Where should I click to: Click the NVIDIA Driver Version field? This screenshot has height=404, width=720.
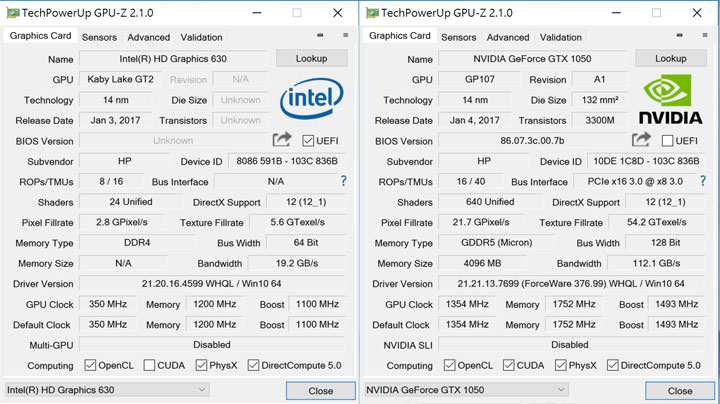pyautogui.click(x=570, y=284)
